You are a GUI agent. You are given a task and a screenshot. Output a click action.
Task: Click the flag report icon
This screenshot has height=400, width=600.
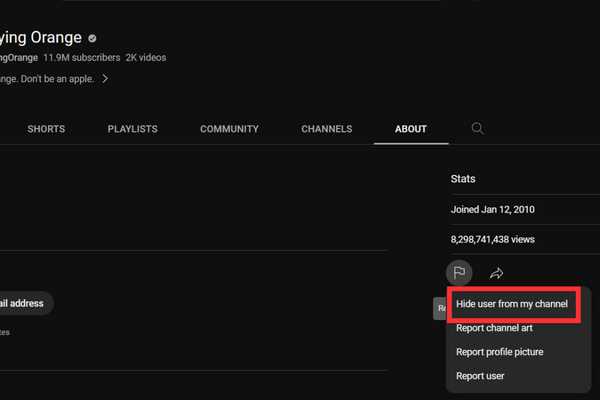[x=459, y=273]
